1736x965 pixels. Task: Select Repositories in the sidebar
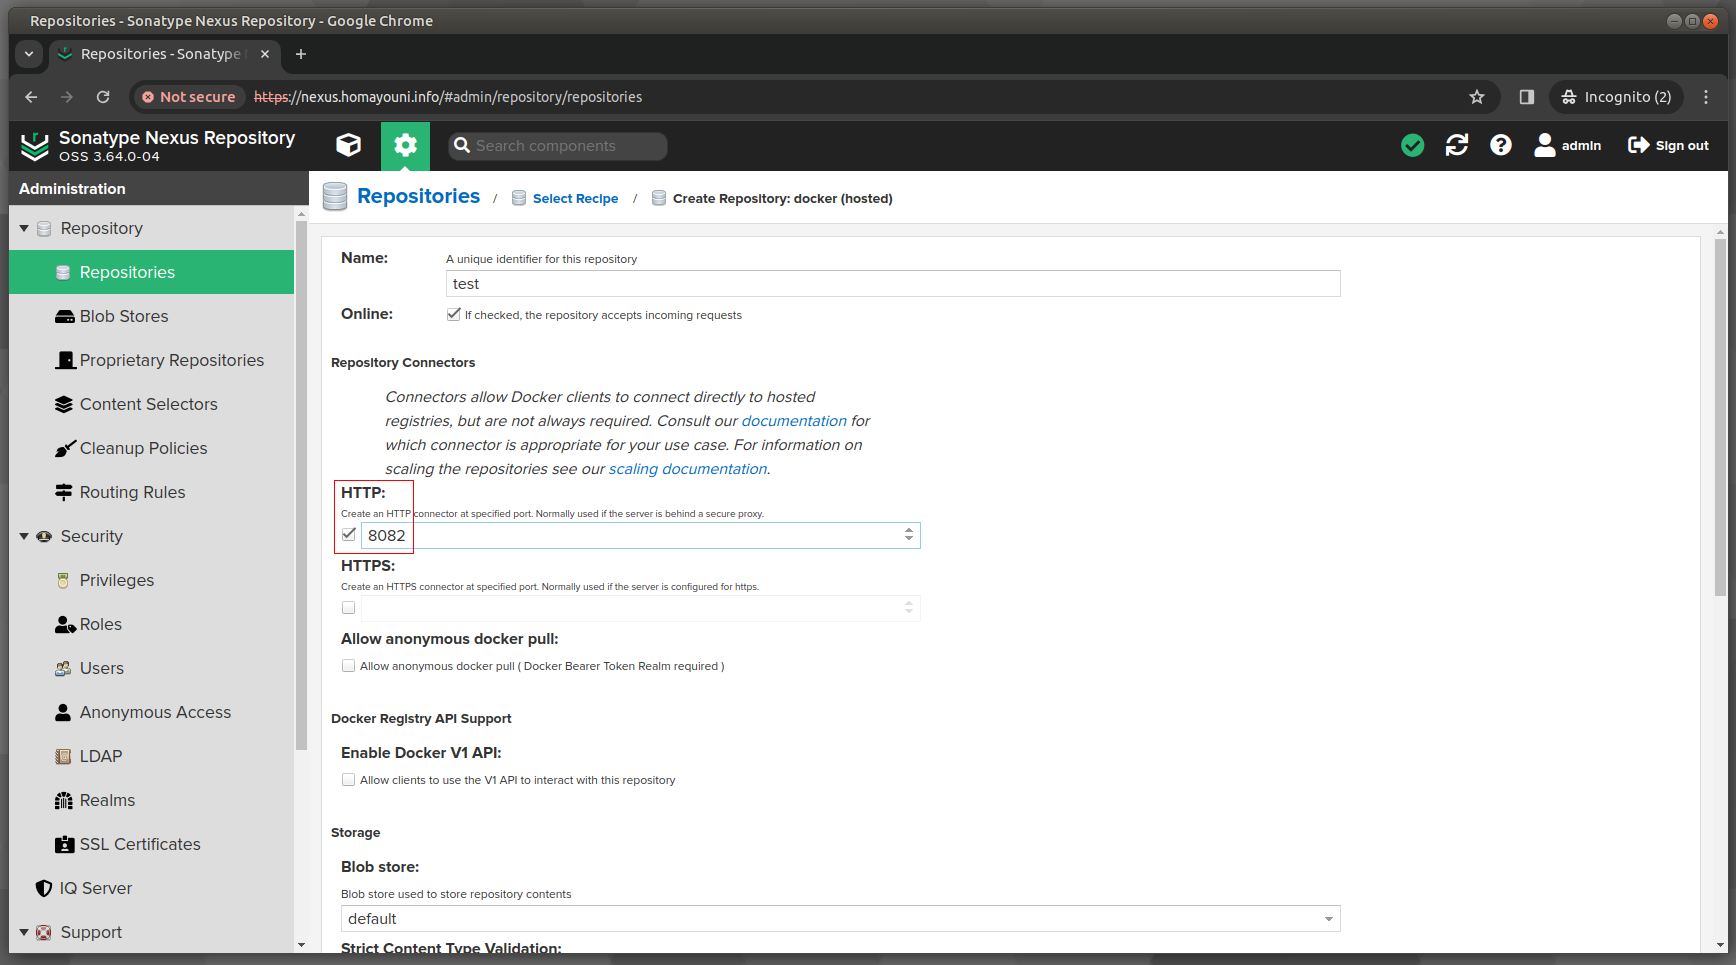point(151,272)
